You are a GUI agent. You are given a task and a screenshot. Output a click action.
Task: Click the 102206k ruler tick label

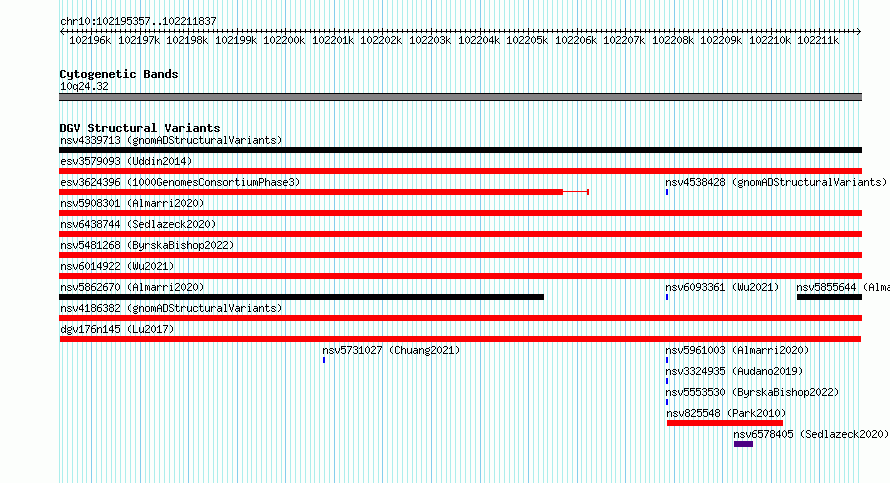point(576,40)
